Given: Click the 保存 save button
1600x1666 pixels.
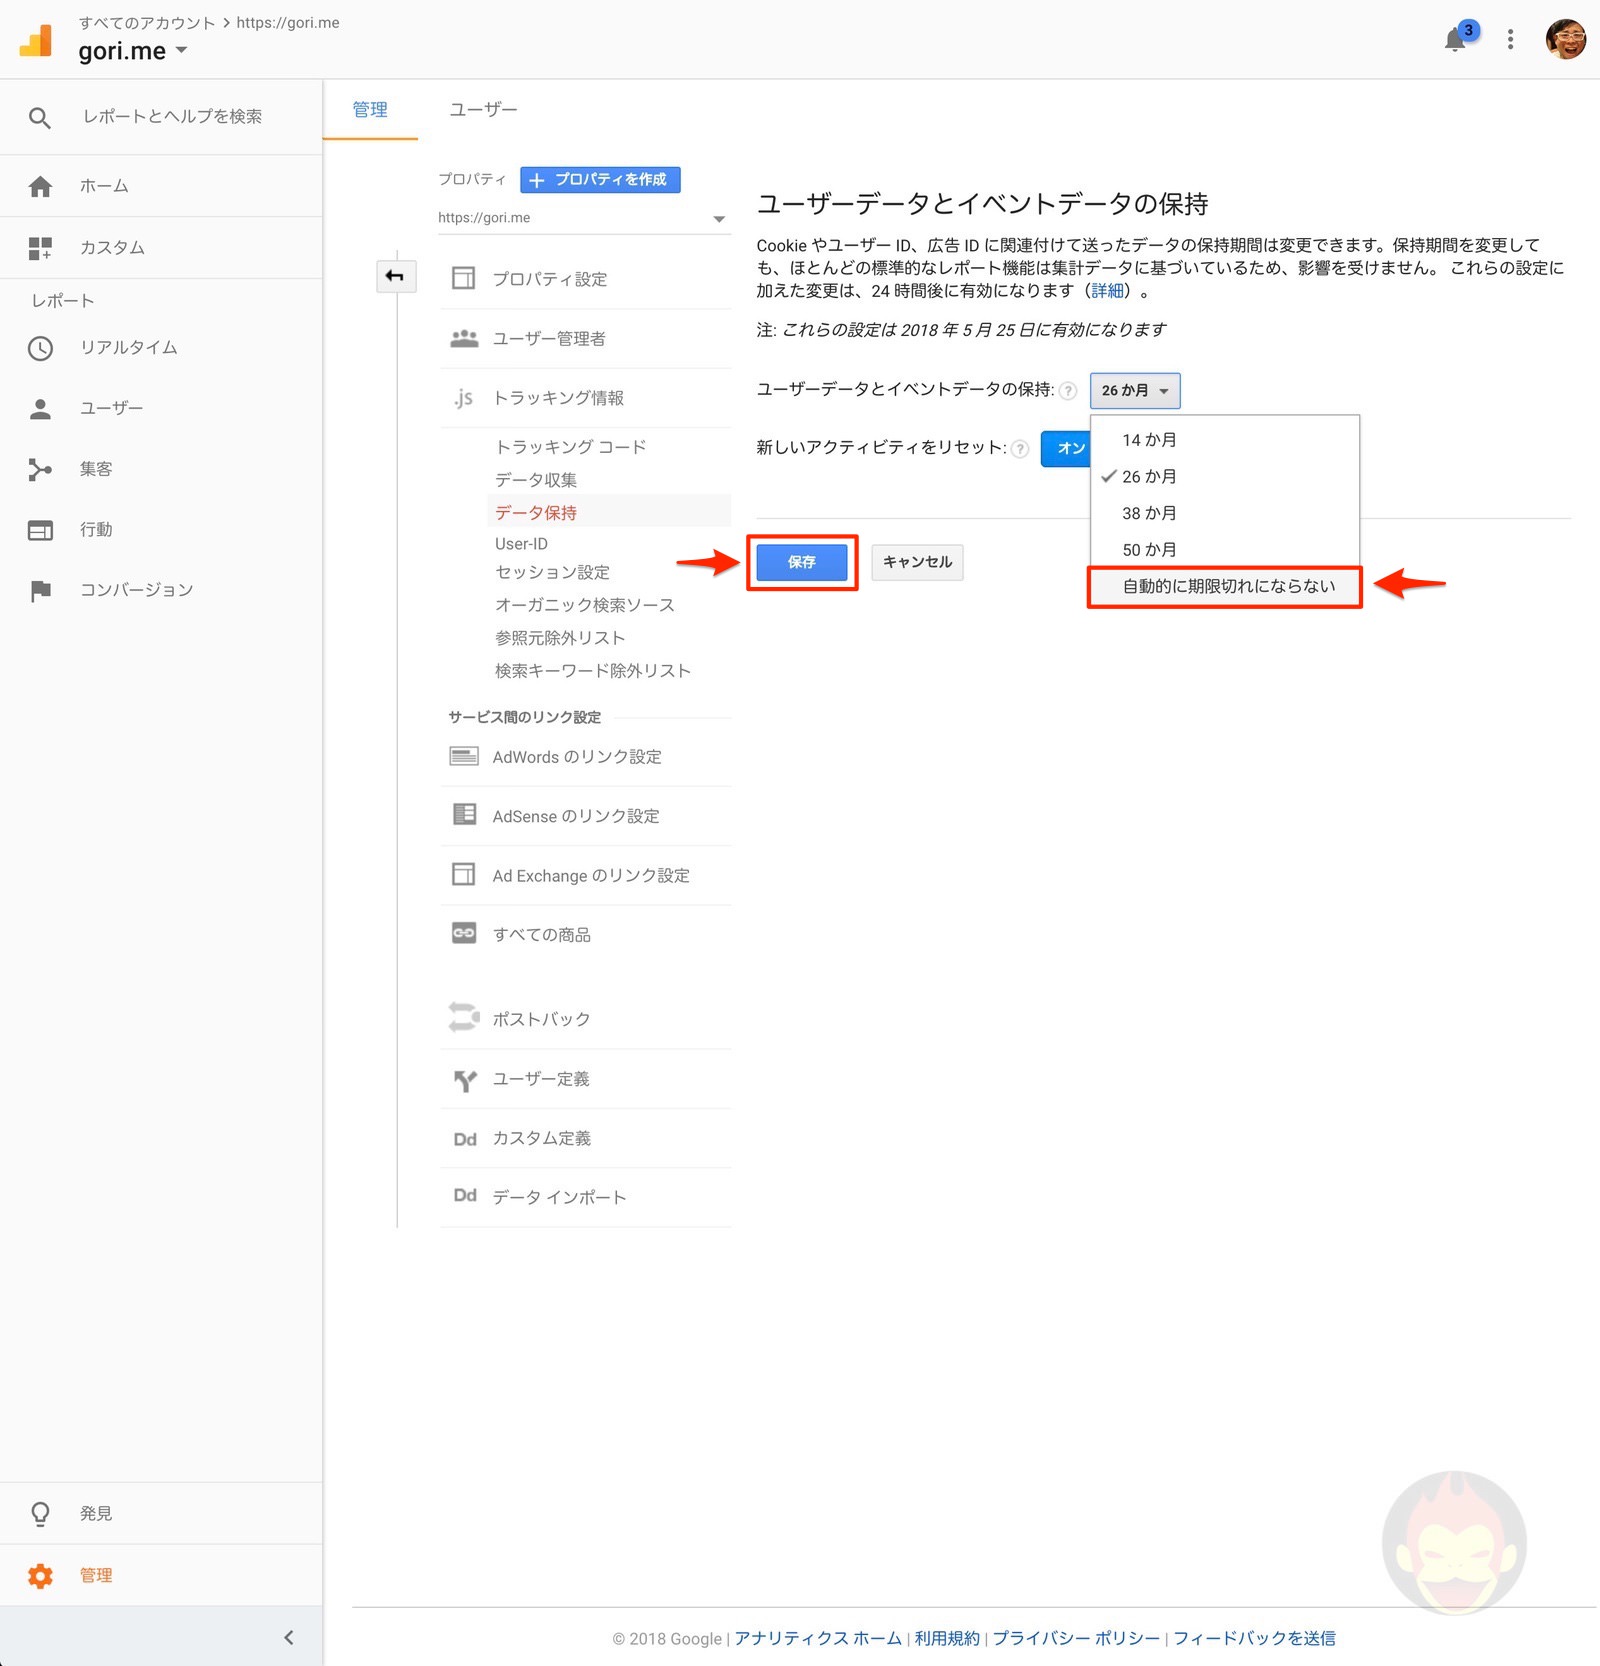Looking at the screenshot, I should [801, 562].
